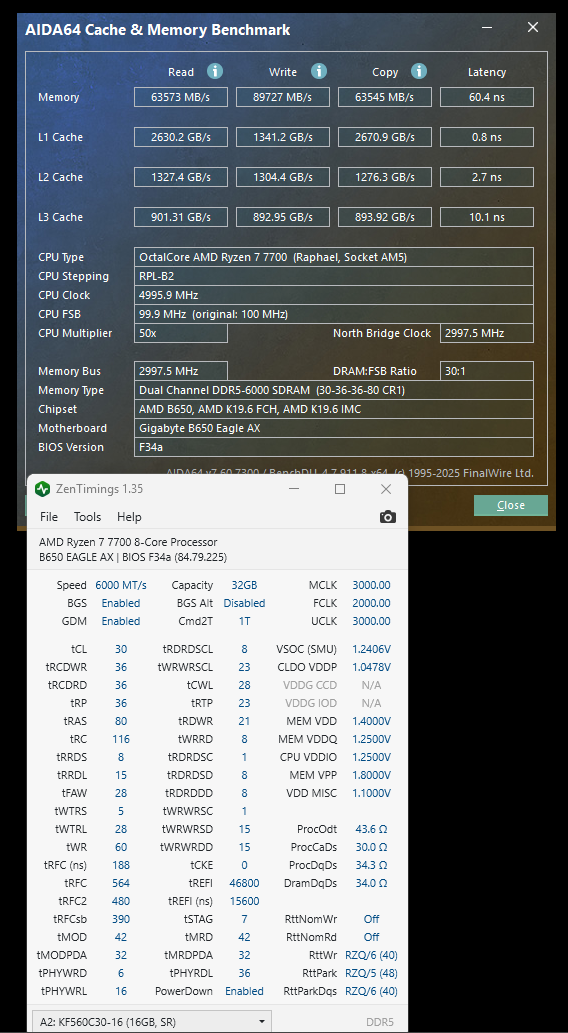Image resolution: width=568 pixels, height=1033 pixels.
Task: Click the BGS Alt Disabled value
Action: 244,603
